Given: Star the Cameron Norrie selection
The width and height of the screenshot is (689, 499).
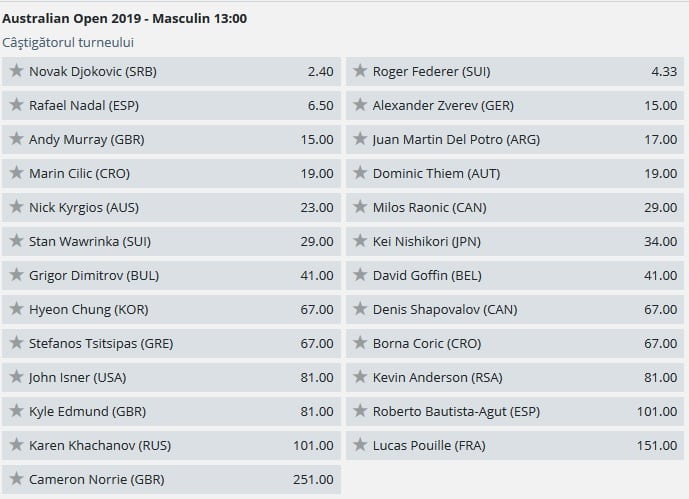Looking at the screenshot, I should 16,479.
